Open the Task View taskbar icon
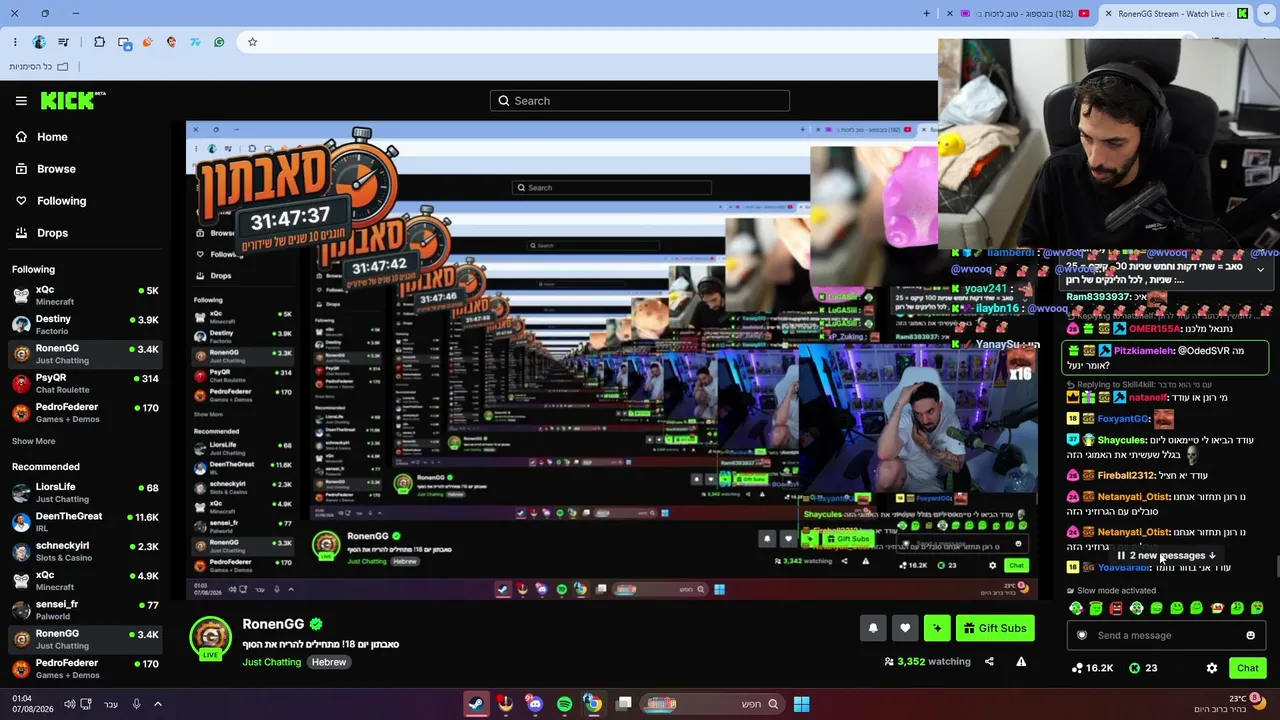1280x720 pixels. (624, 704)
